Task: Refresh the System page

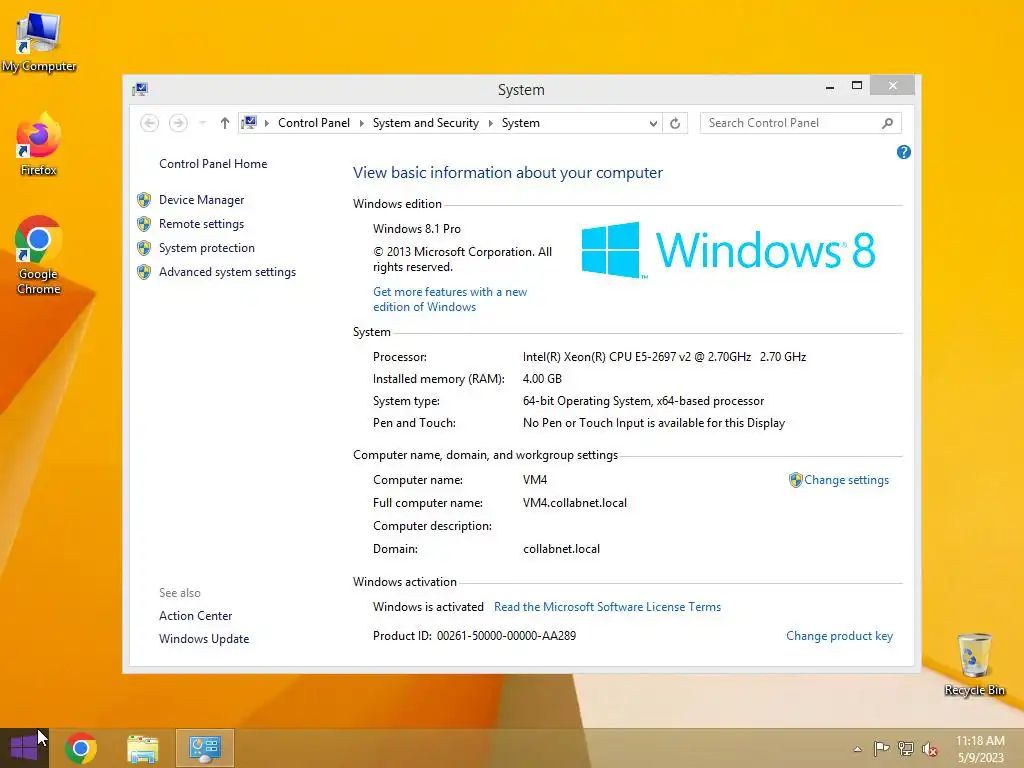Action: (675, 123)
